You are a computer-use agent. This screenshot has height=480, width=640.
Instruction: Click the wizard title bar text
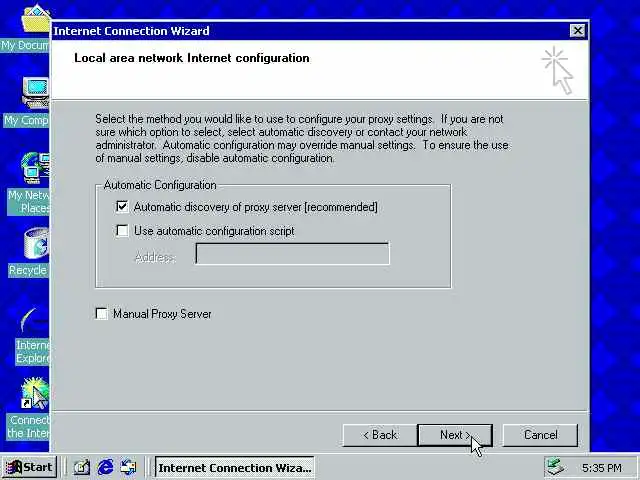[x=131, y=31]
